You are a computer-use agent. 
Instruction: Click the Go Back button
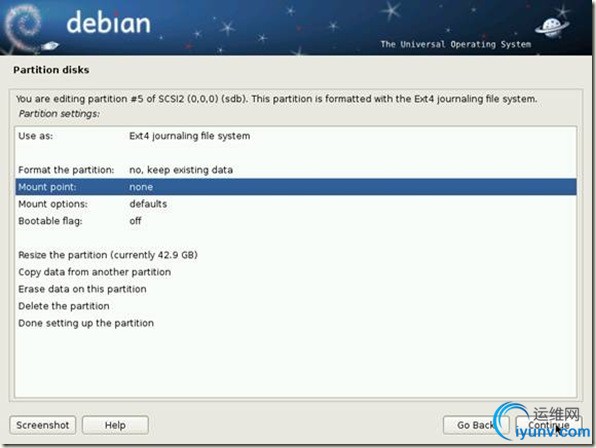[x=476, y=425]
